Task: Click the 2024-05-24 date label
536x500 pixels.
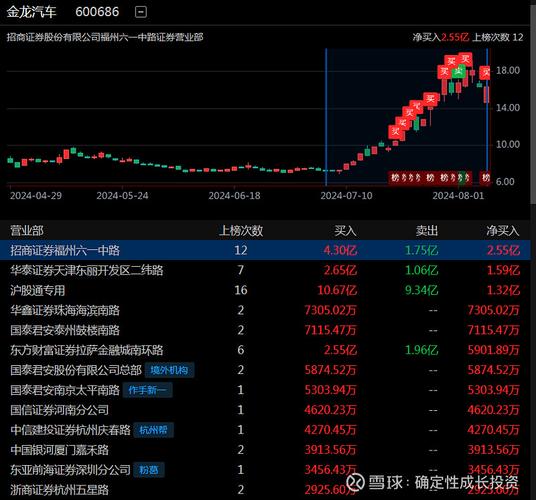Action: click(122, 195)
